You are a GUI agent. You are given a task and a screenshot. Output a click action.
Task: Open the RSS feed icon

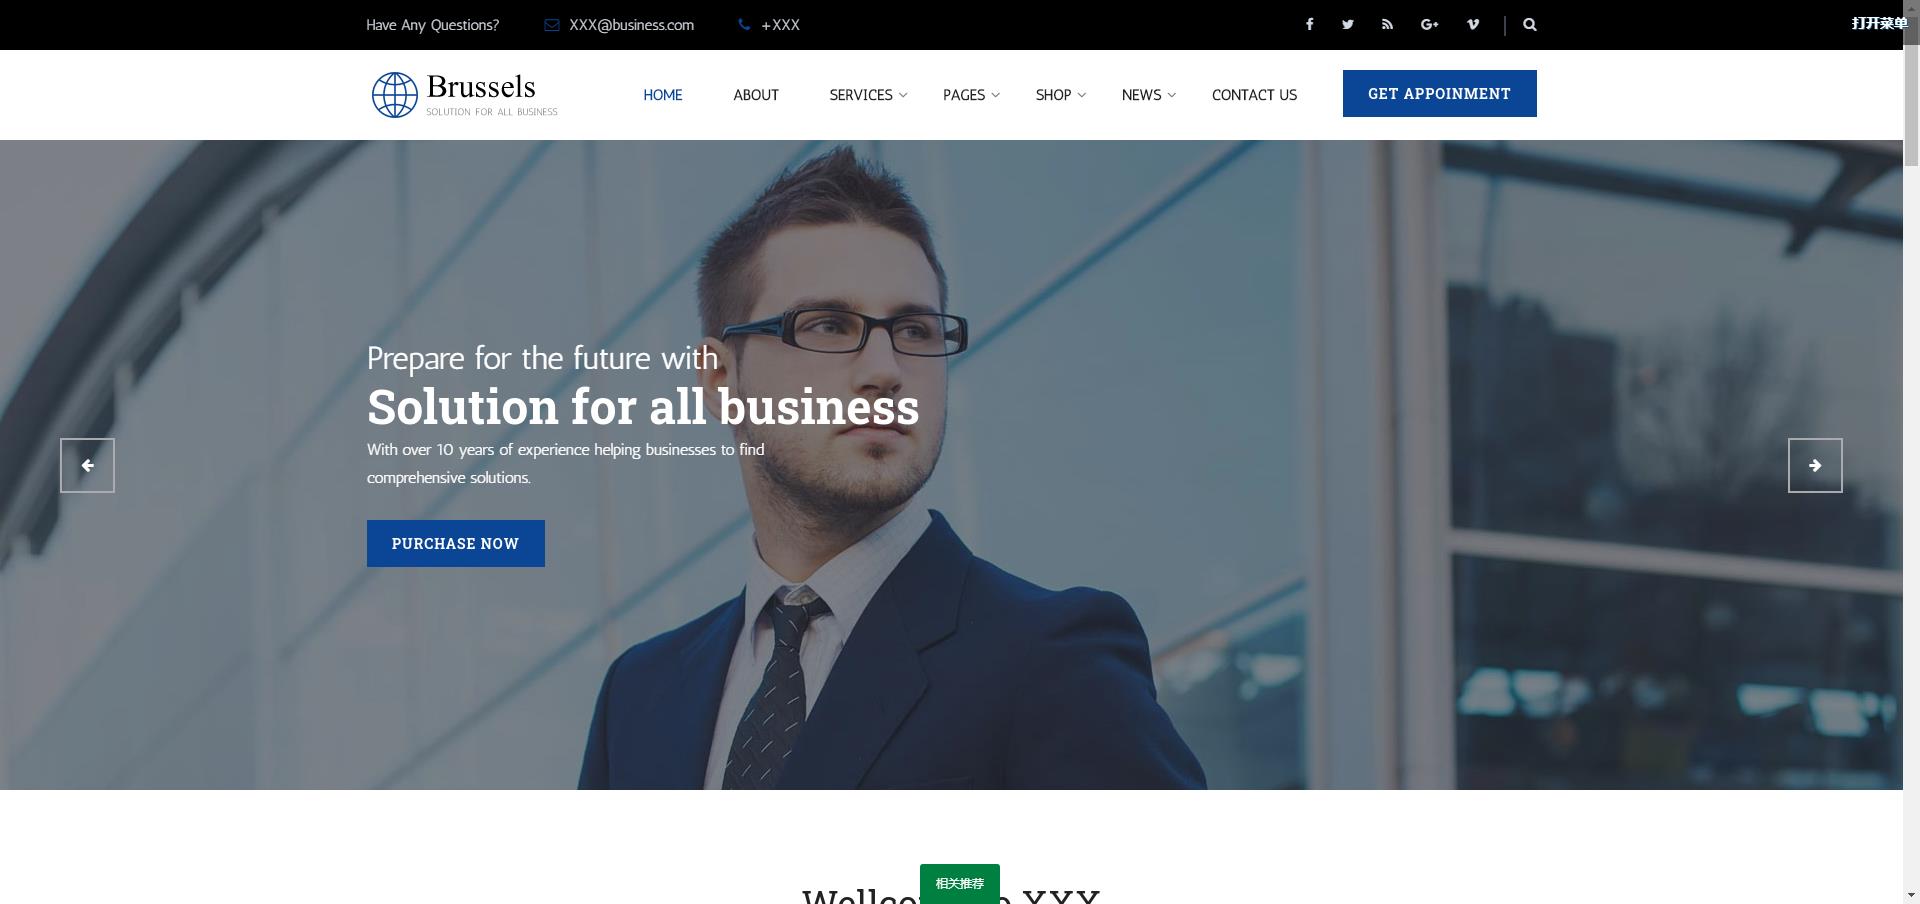(x=1387, y=24)
